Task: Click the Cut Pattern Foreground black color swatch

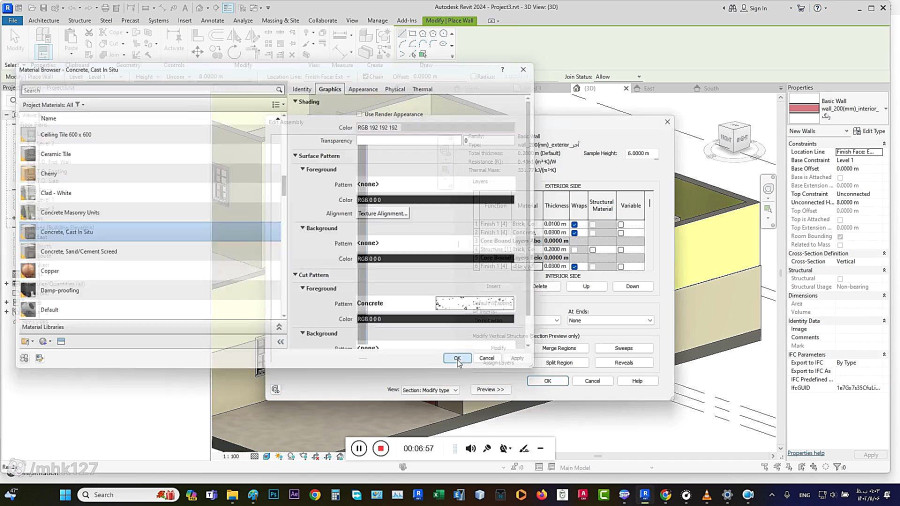Action: tap(436, 319)
